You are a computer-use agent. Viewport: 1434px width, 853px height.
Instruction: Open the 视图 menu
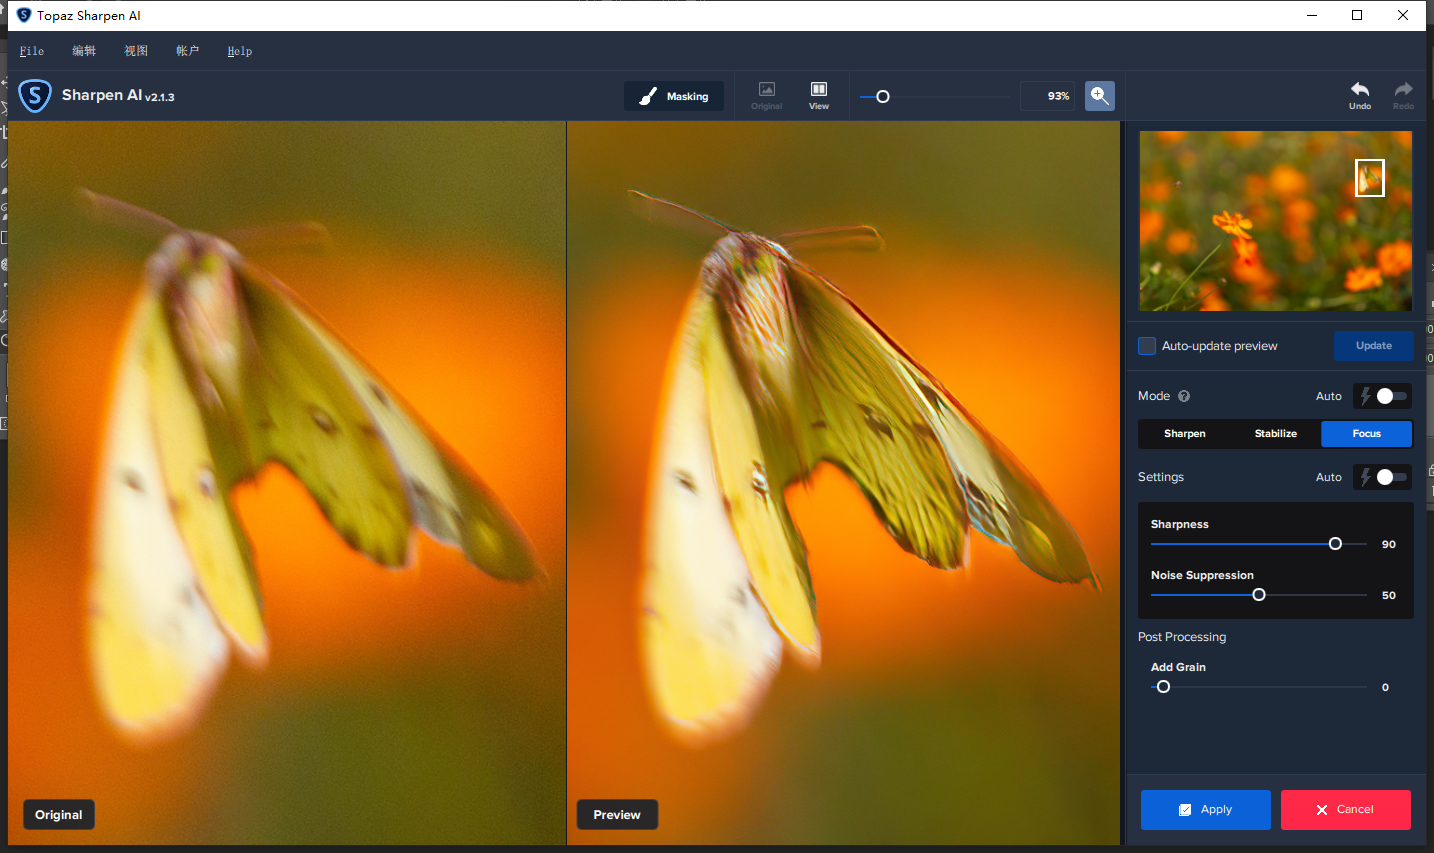point(136,51)
